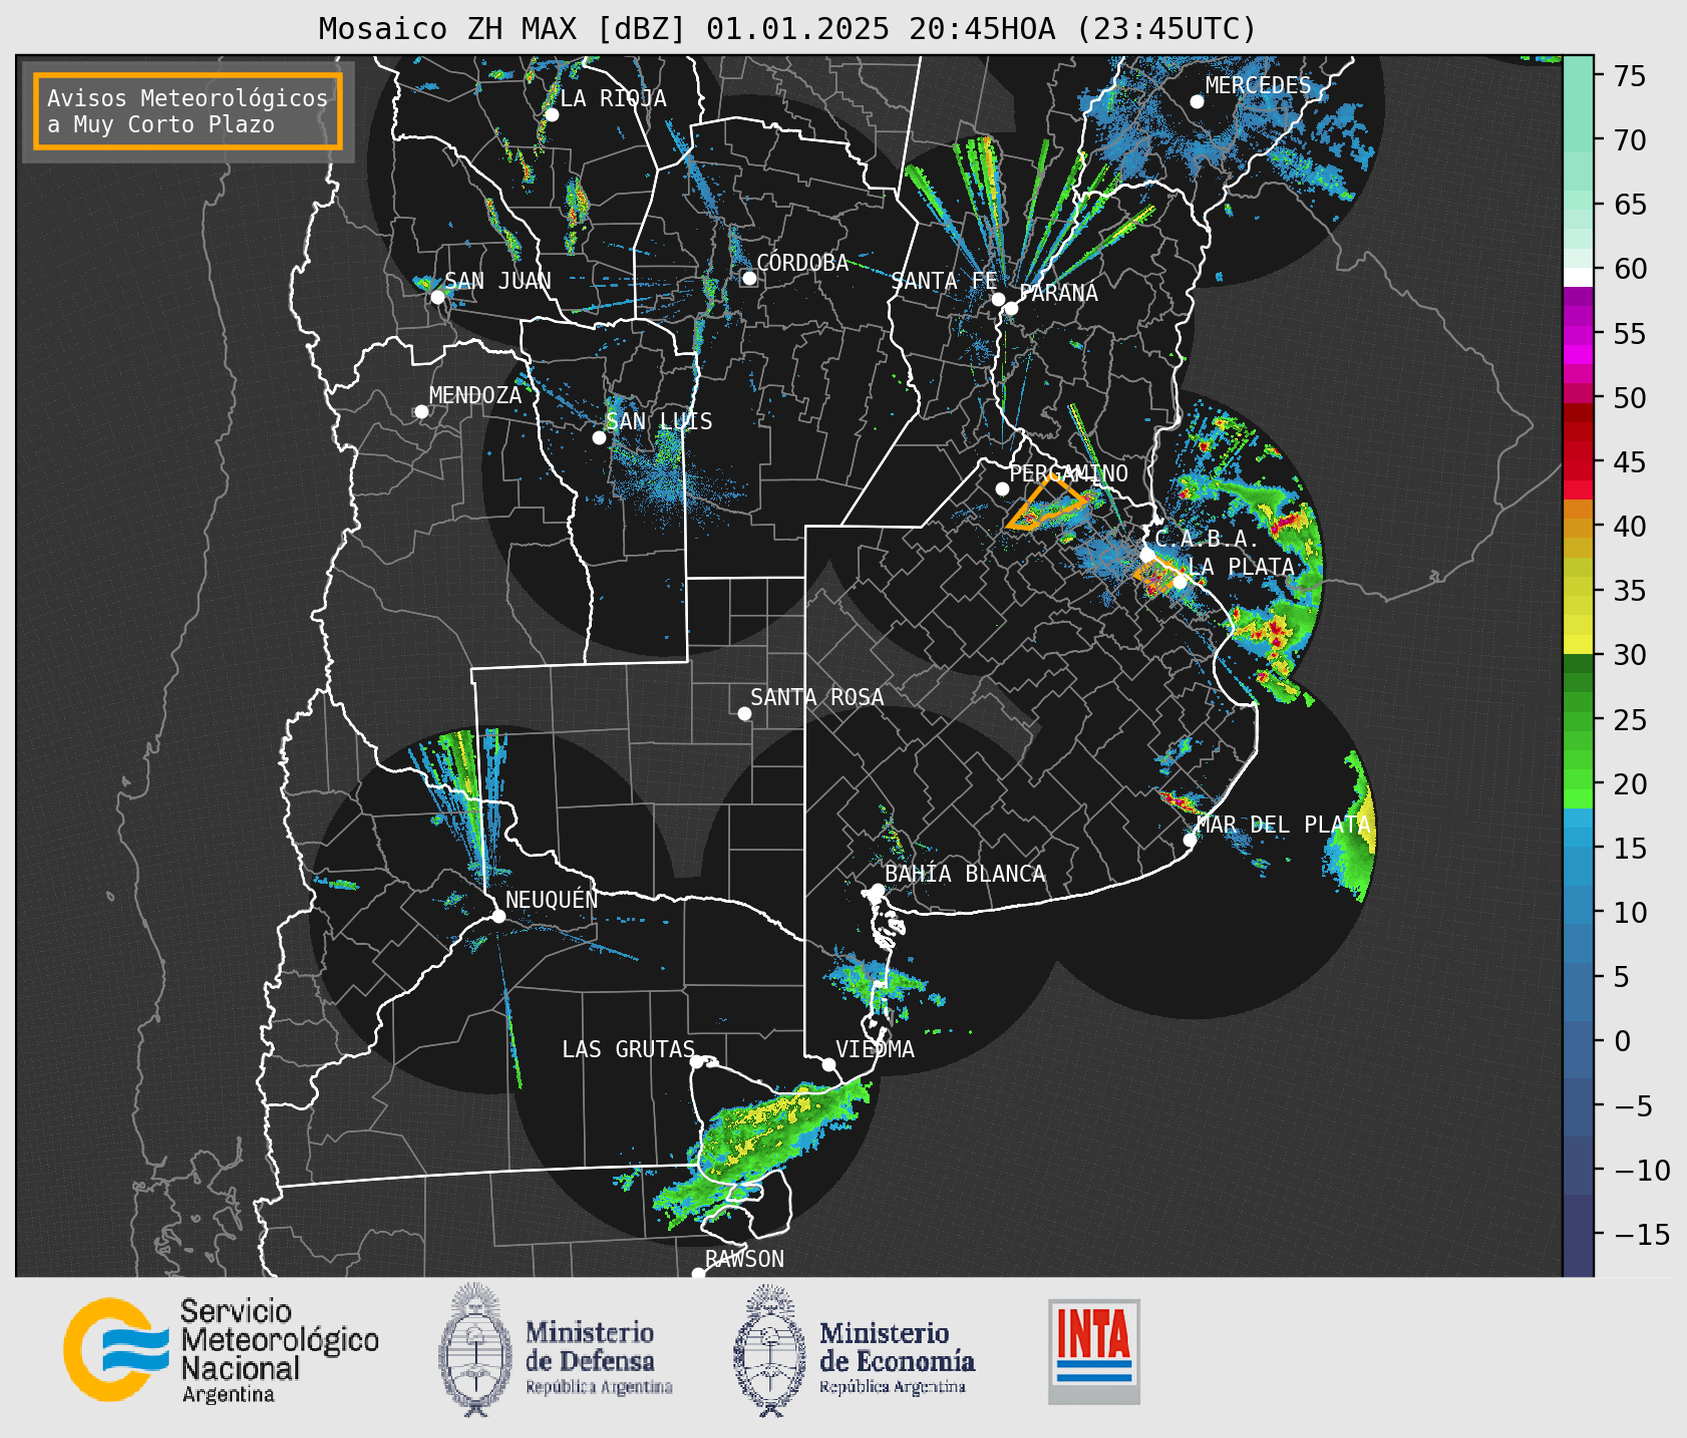Click the NEUQUÉN label text
Screen dimensions: 1687x1438
[552, 899]
